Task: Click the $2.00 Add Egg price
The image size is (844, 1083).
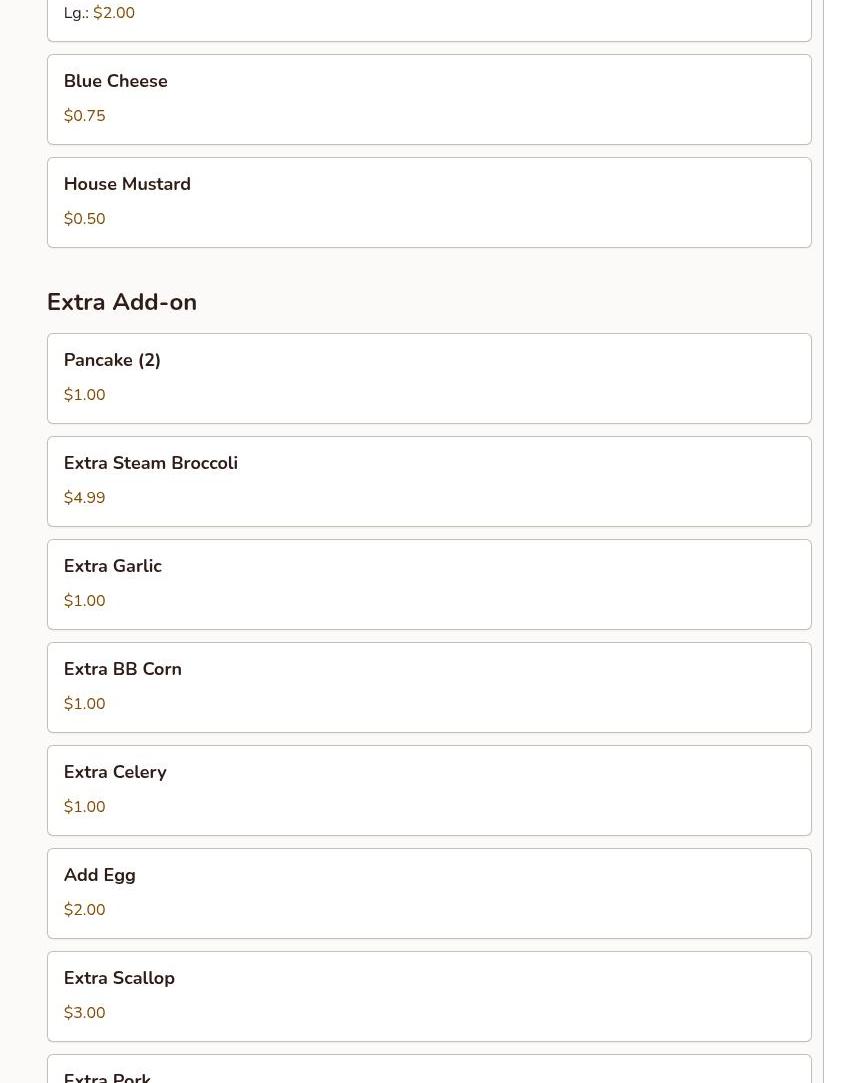Action: pos(84,909)
